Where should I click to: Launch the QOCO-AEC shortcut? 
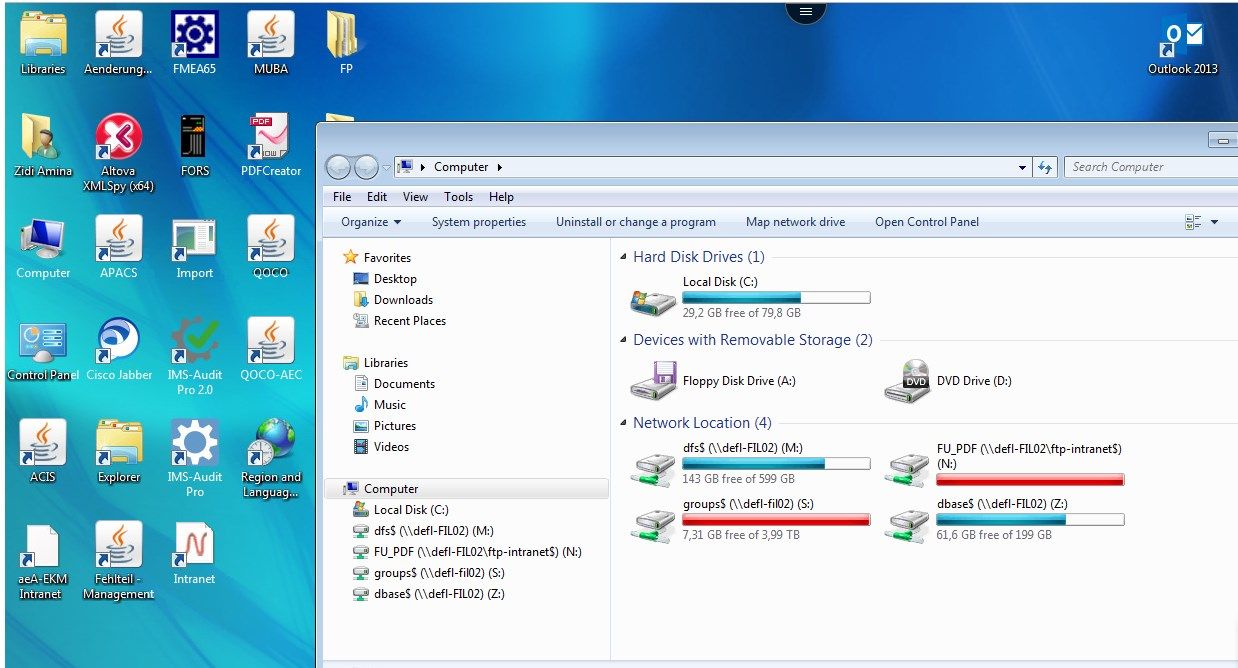[271, 350]
